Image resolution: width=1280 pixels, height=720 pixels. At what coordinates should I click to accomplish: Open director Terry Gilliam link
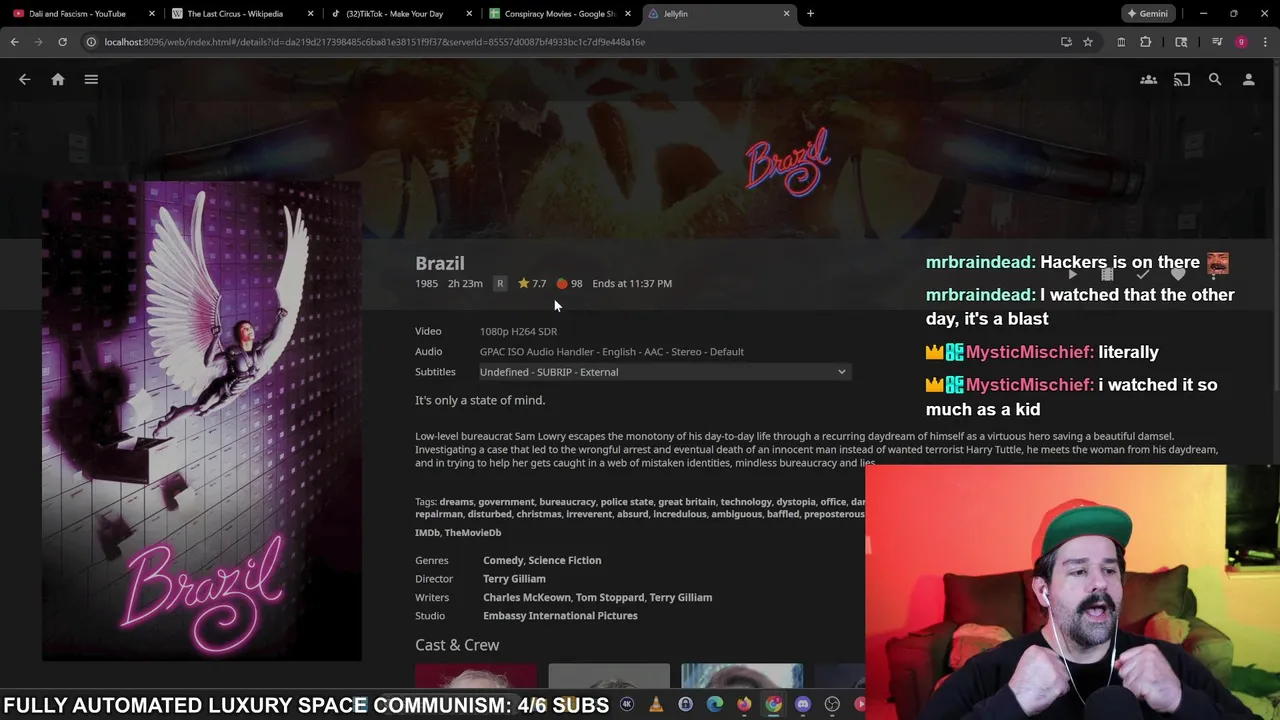pos(514,579)
